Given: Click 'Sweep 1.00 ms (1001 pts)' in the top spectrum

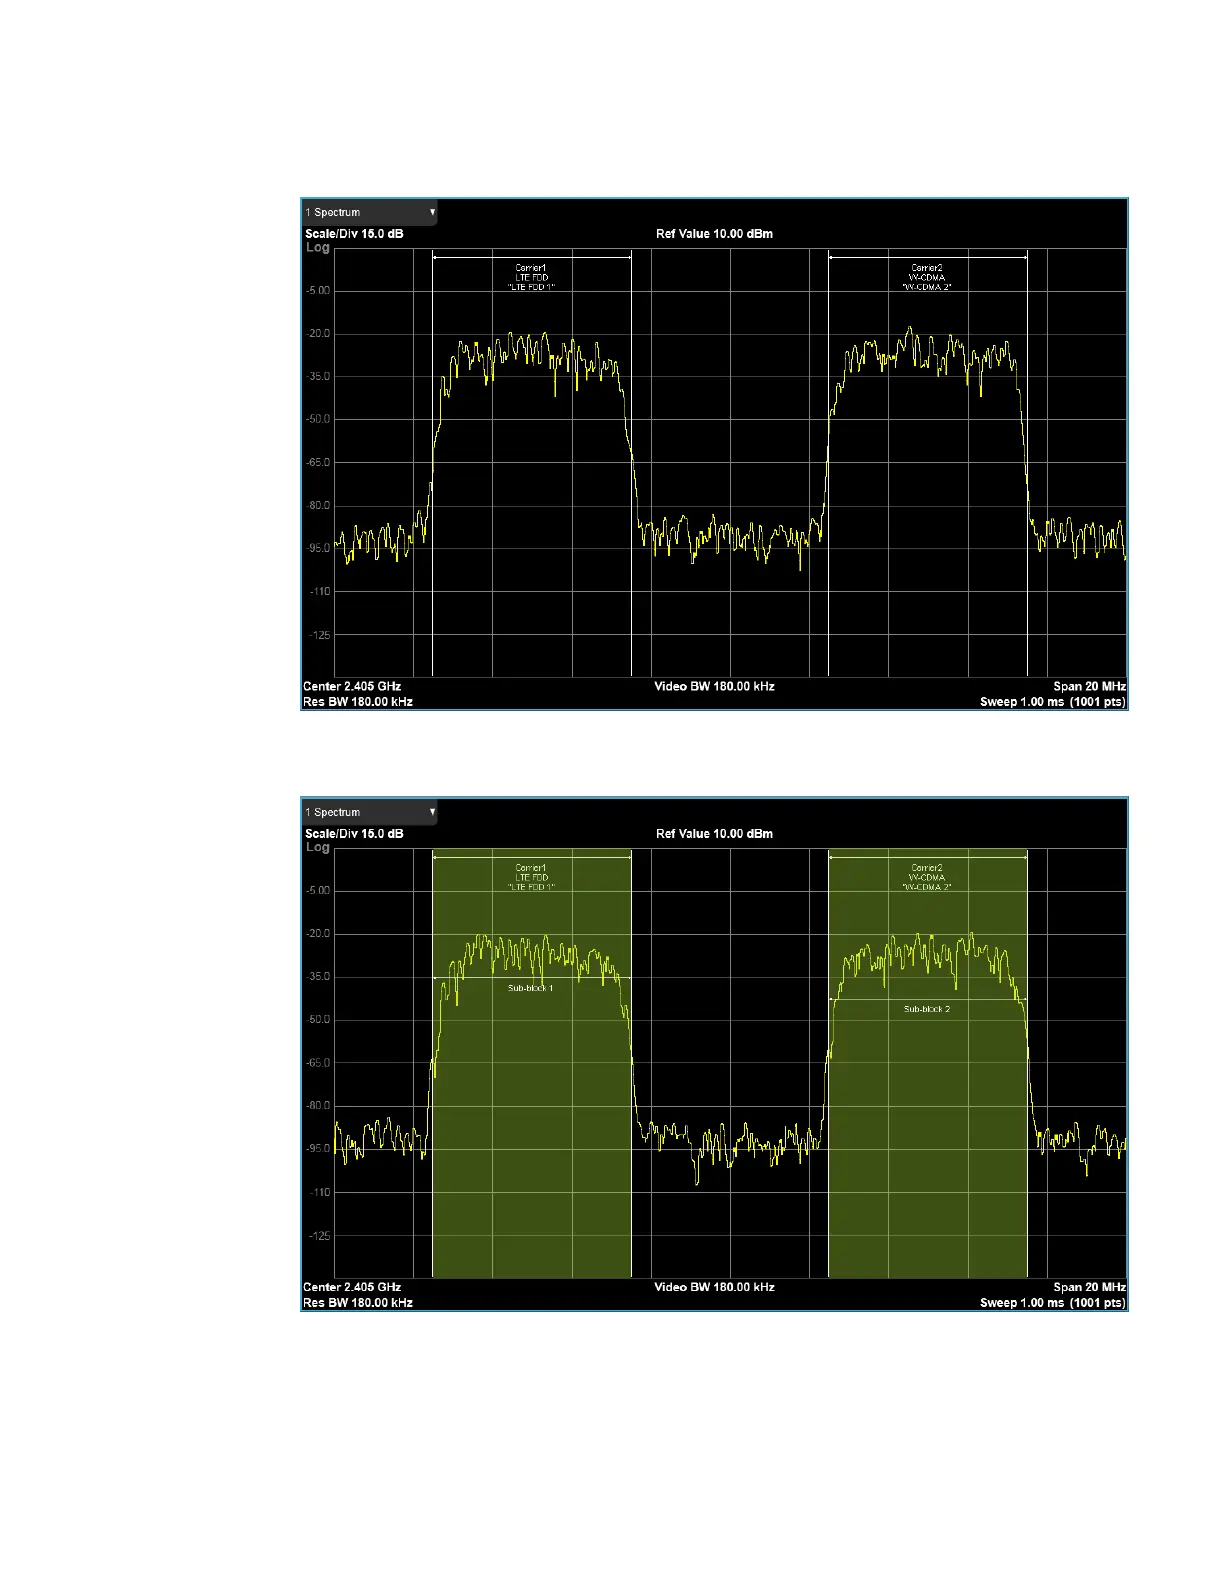Looking at the screenshot, I should 1053,702.
